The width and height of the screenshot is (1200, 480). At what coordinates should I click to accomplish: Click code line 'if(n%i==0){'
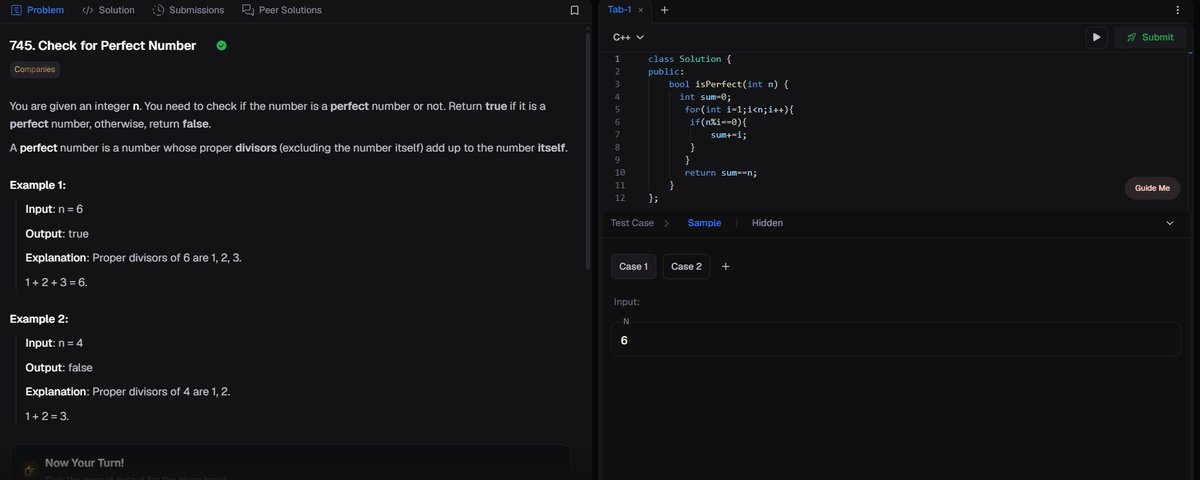point(718,123)
